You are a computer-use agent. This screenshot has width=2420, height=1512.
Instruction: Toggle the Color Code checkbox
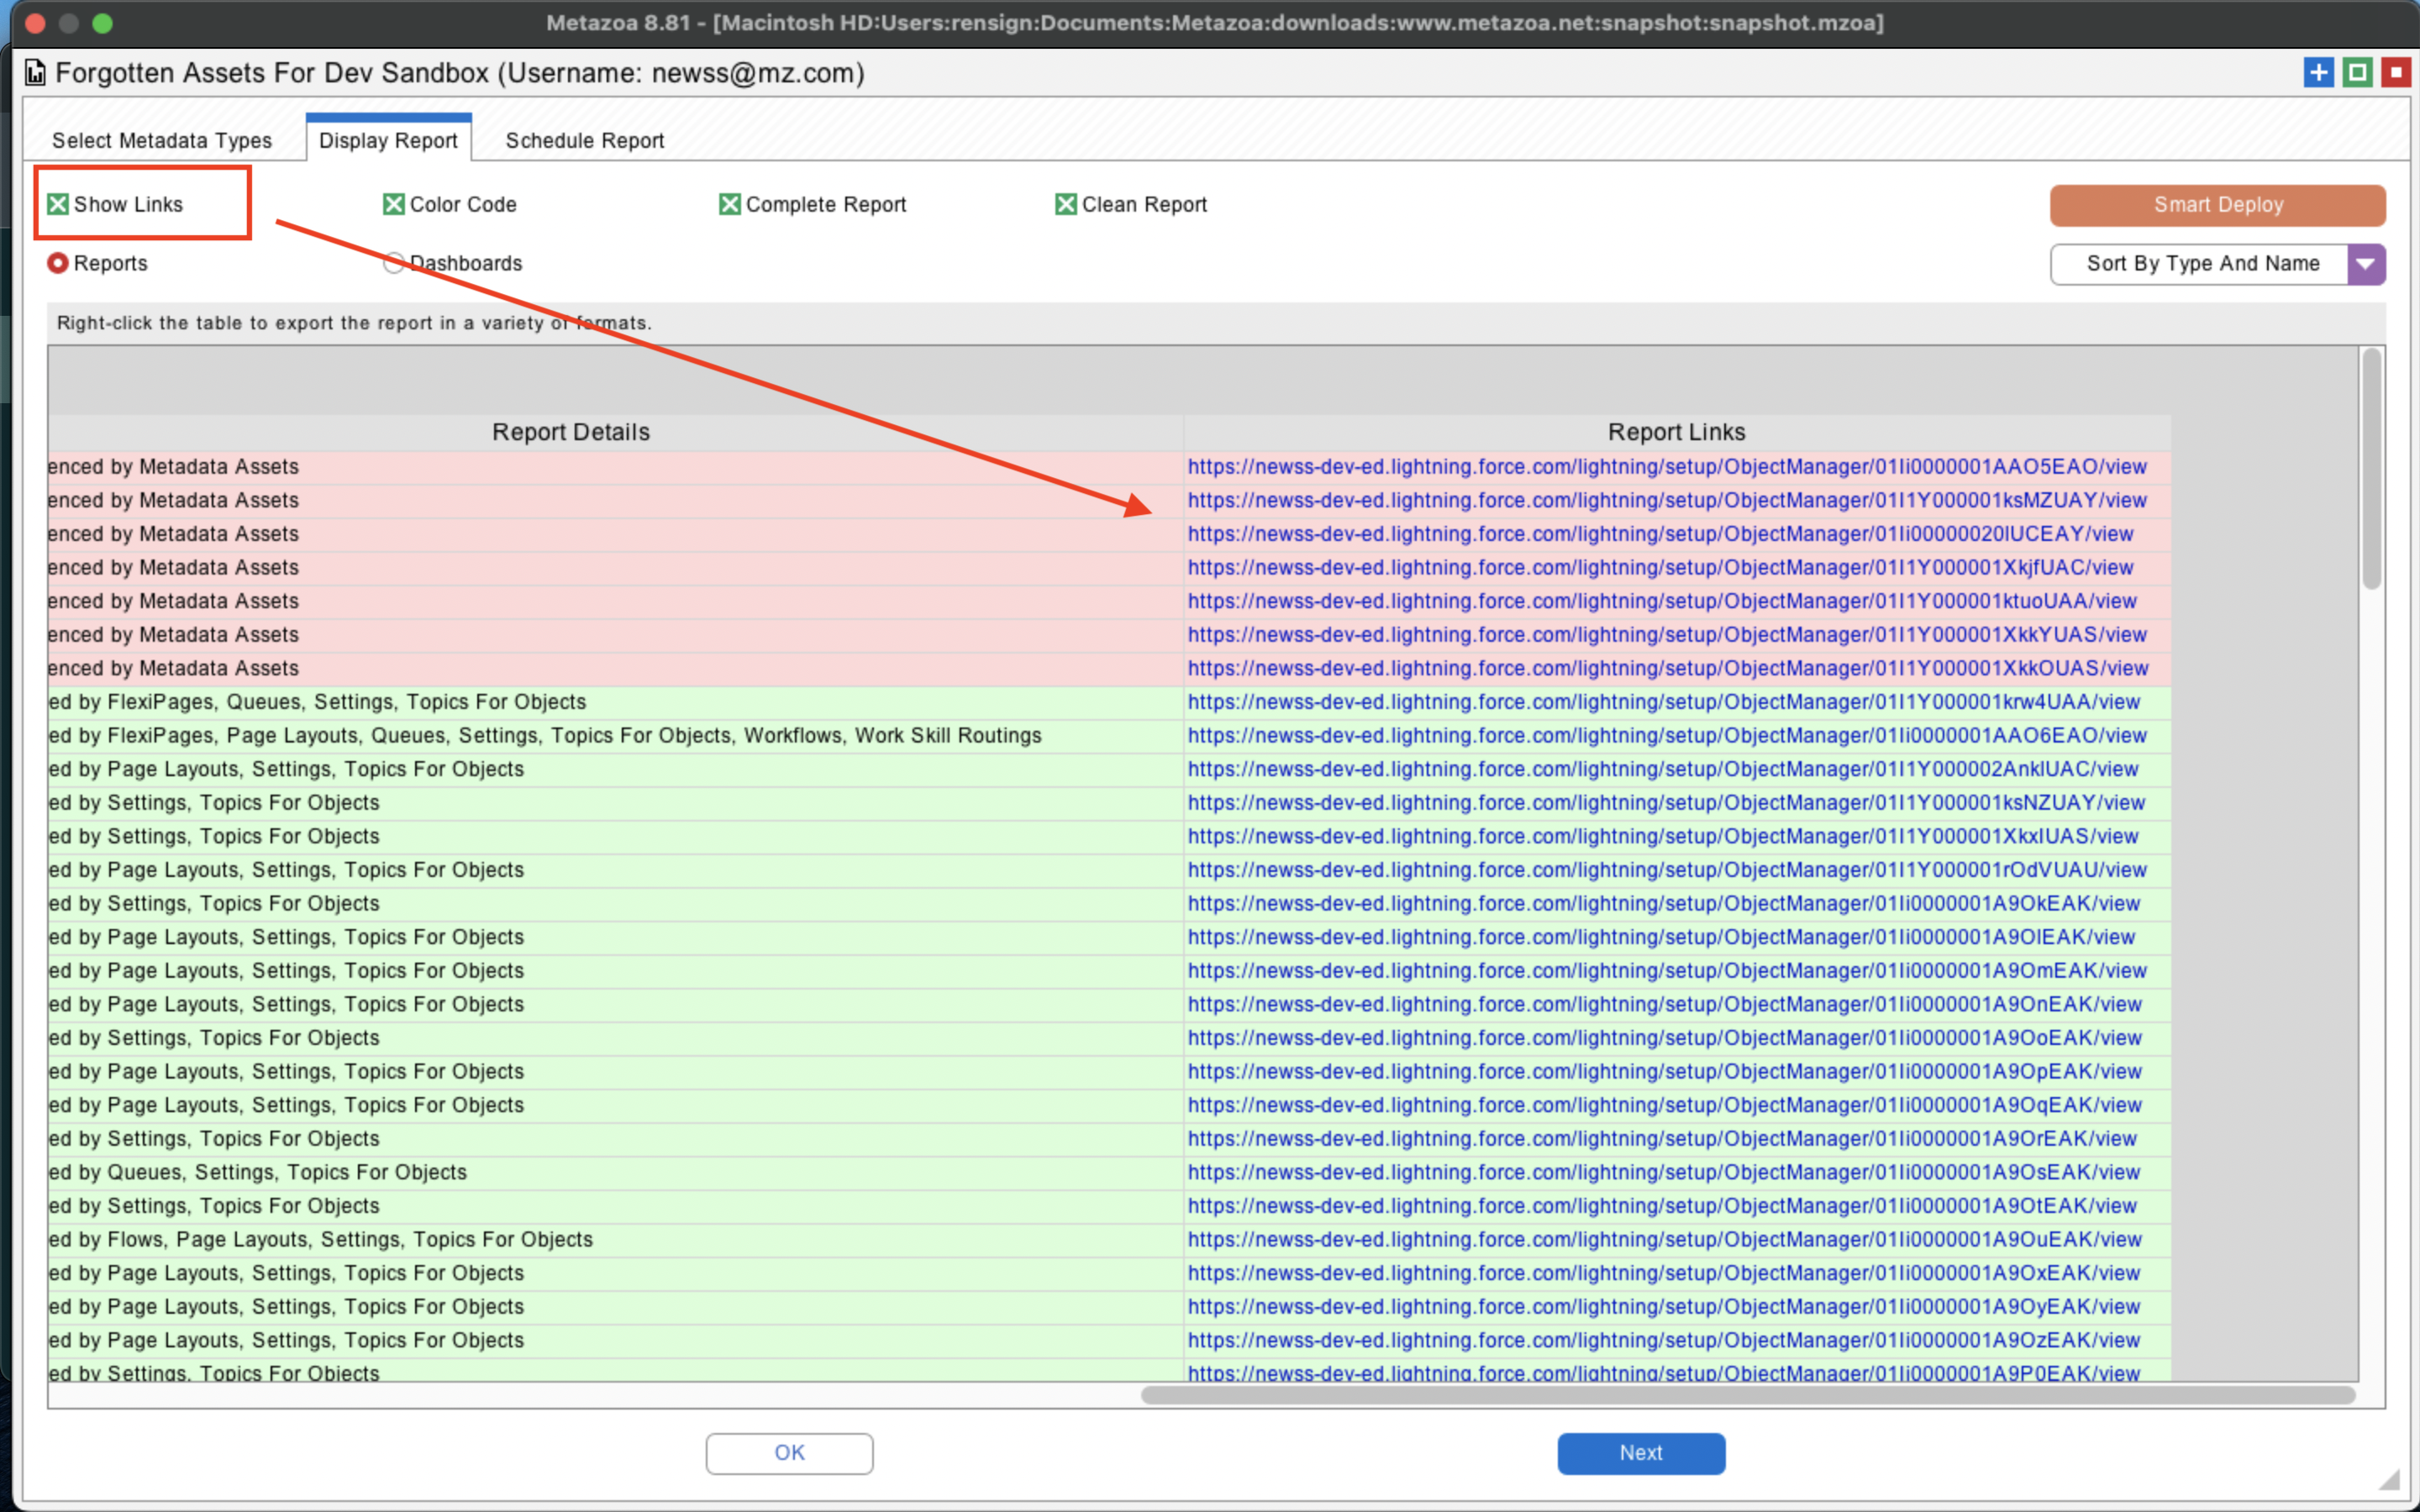394,204
